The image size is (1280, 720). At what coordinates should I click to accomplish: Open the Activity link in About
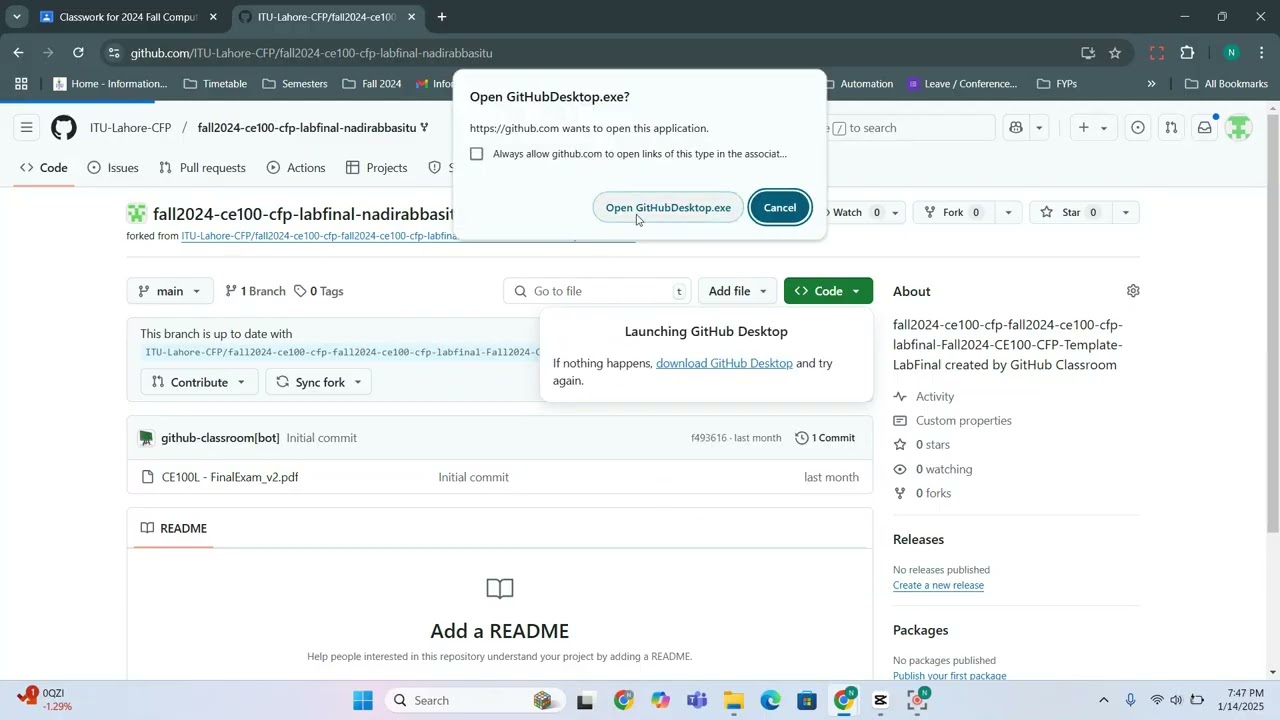pyautogui.click(x=935, y=397)
